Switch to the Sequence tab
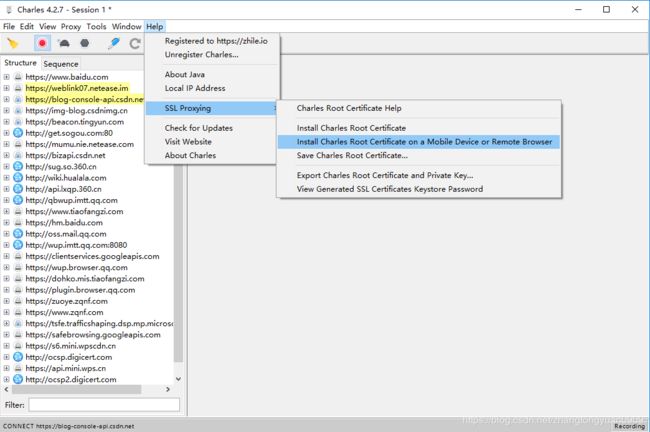 point(61,64)
